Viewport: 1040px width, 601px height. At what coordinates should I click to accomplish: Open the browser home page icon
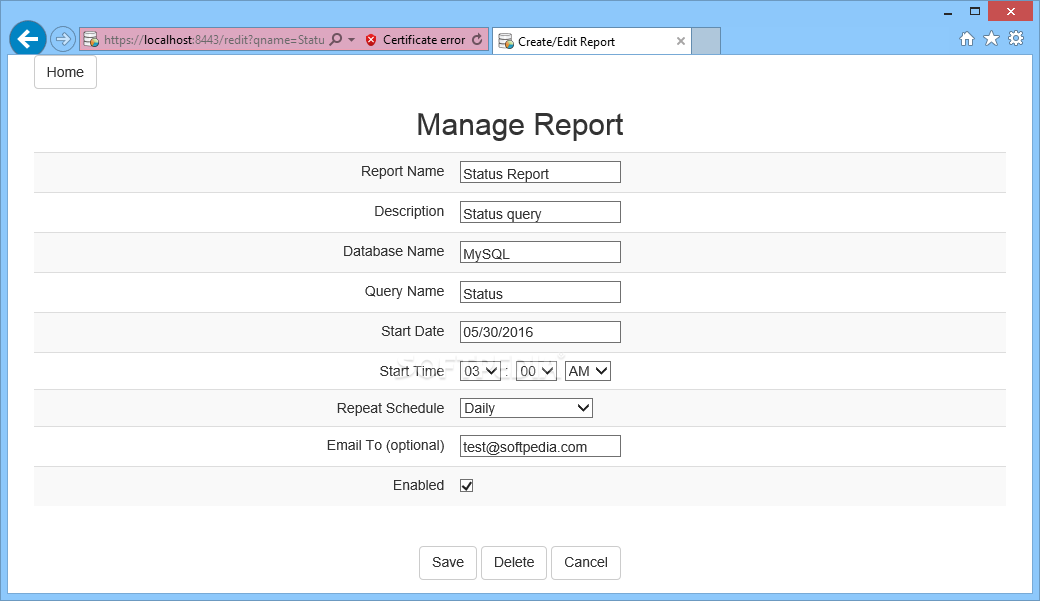[x=967, y=39]
